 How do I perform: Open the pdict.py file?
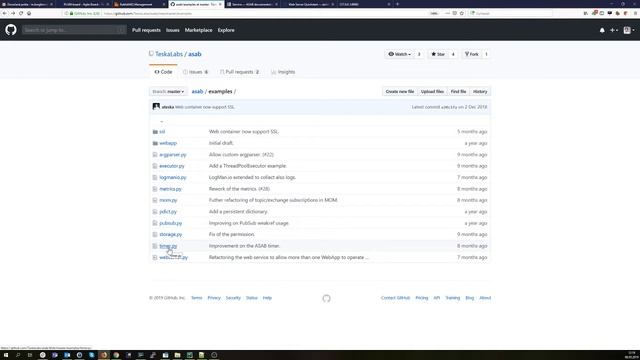pos(168,212)
